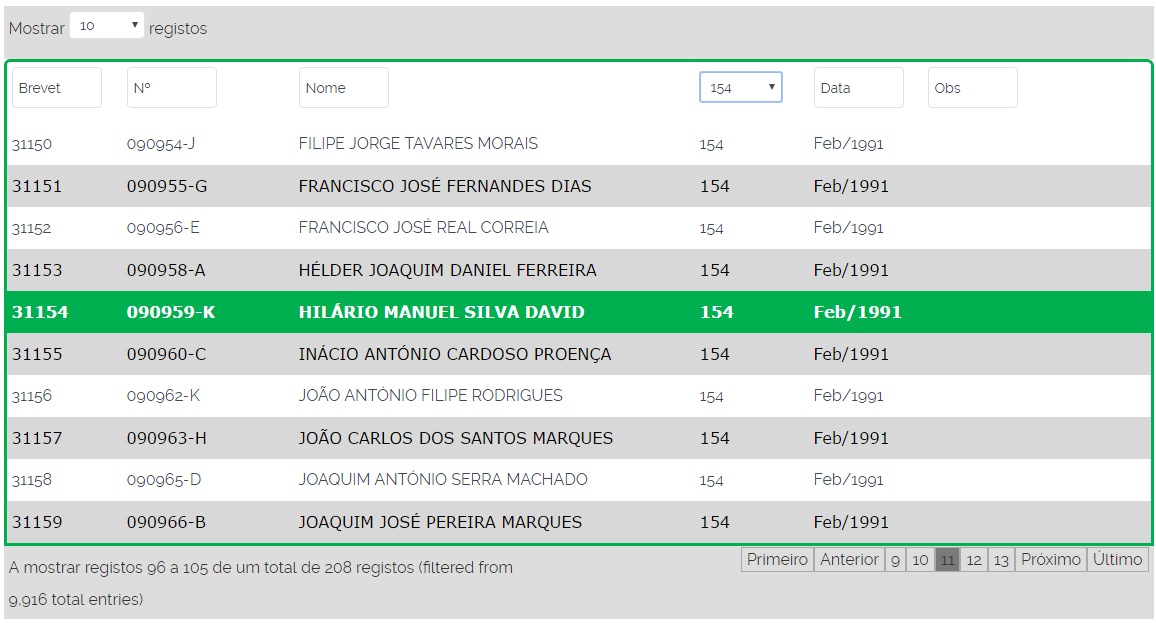Open the 154 course filter dropdown

pyautogui.click(x=740, y=88)
